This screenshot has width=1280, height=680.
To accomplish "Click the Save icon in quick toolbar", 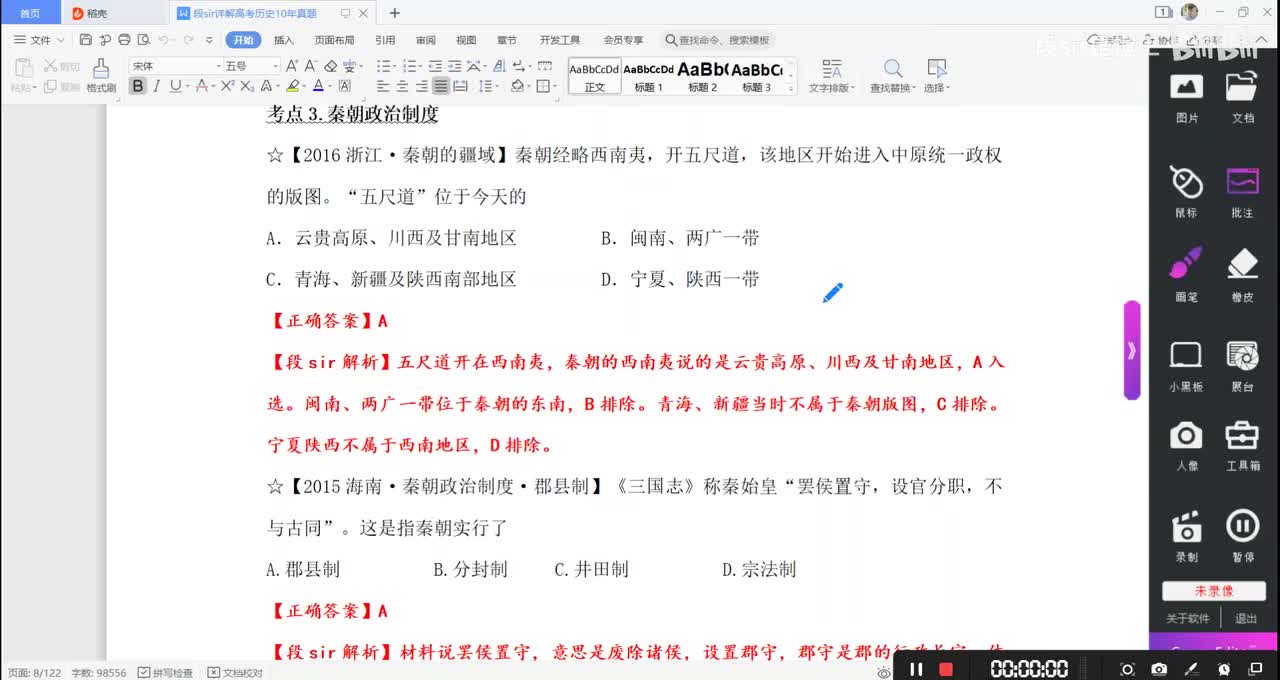I will pyautogui.click(x=85, y=40).
